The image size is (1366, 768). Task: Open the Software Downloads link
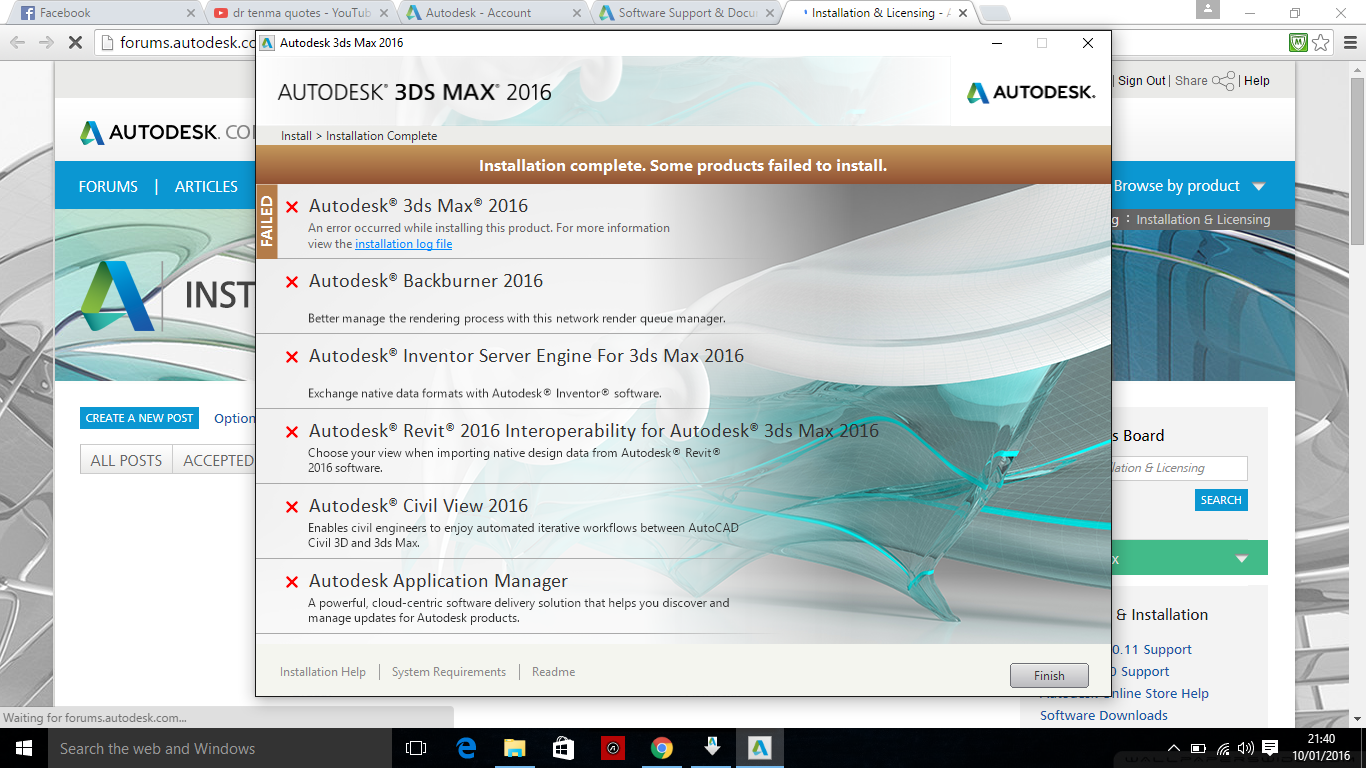click(1104, 715)
